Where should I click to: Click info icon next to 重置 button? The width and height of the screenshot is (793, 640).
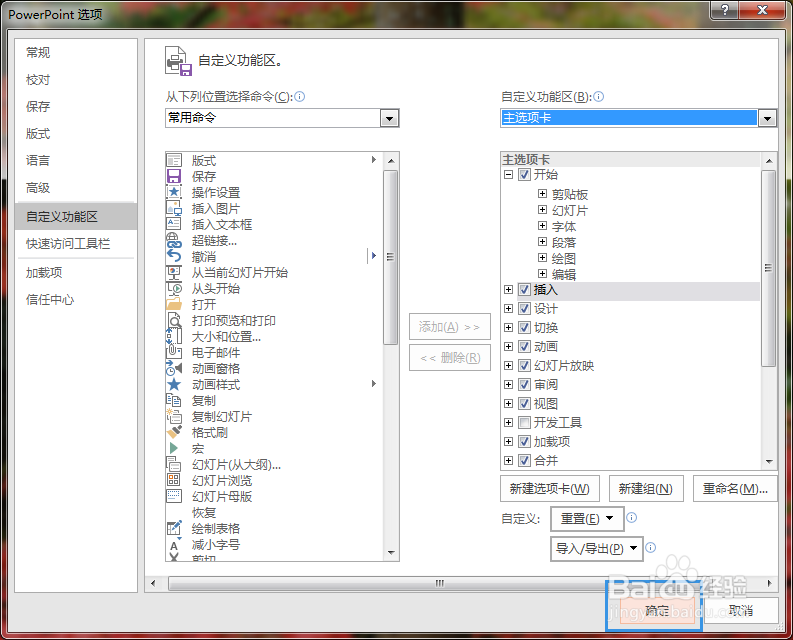[x=632, y=518]
